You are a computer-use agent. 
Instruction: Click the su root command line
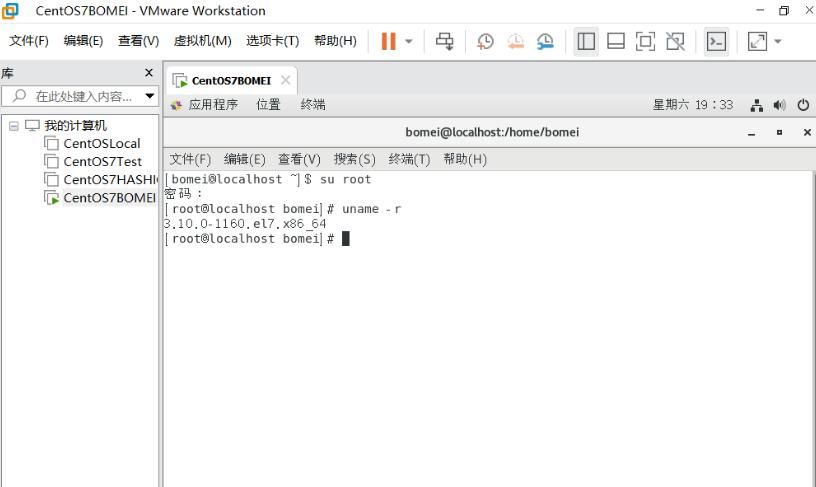(267, 180)
